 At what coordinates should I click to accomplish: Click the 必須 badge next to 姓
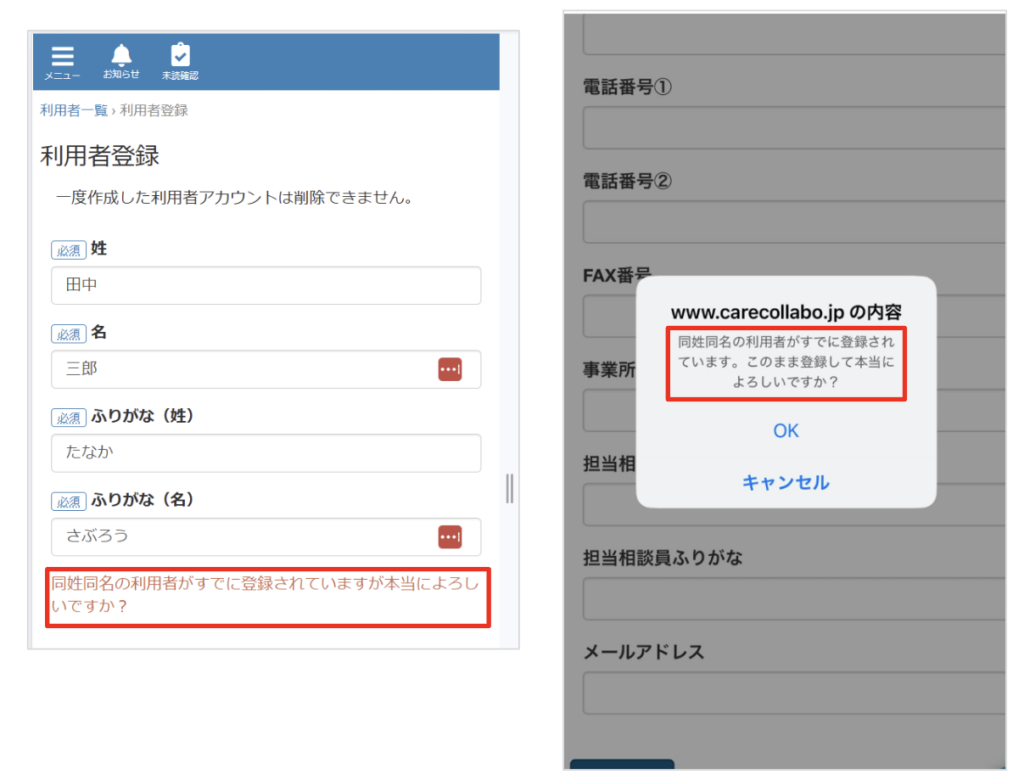pyautogui.click(x=69, y=250)
